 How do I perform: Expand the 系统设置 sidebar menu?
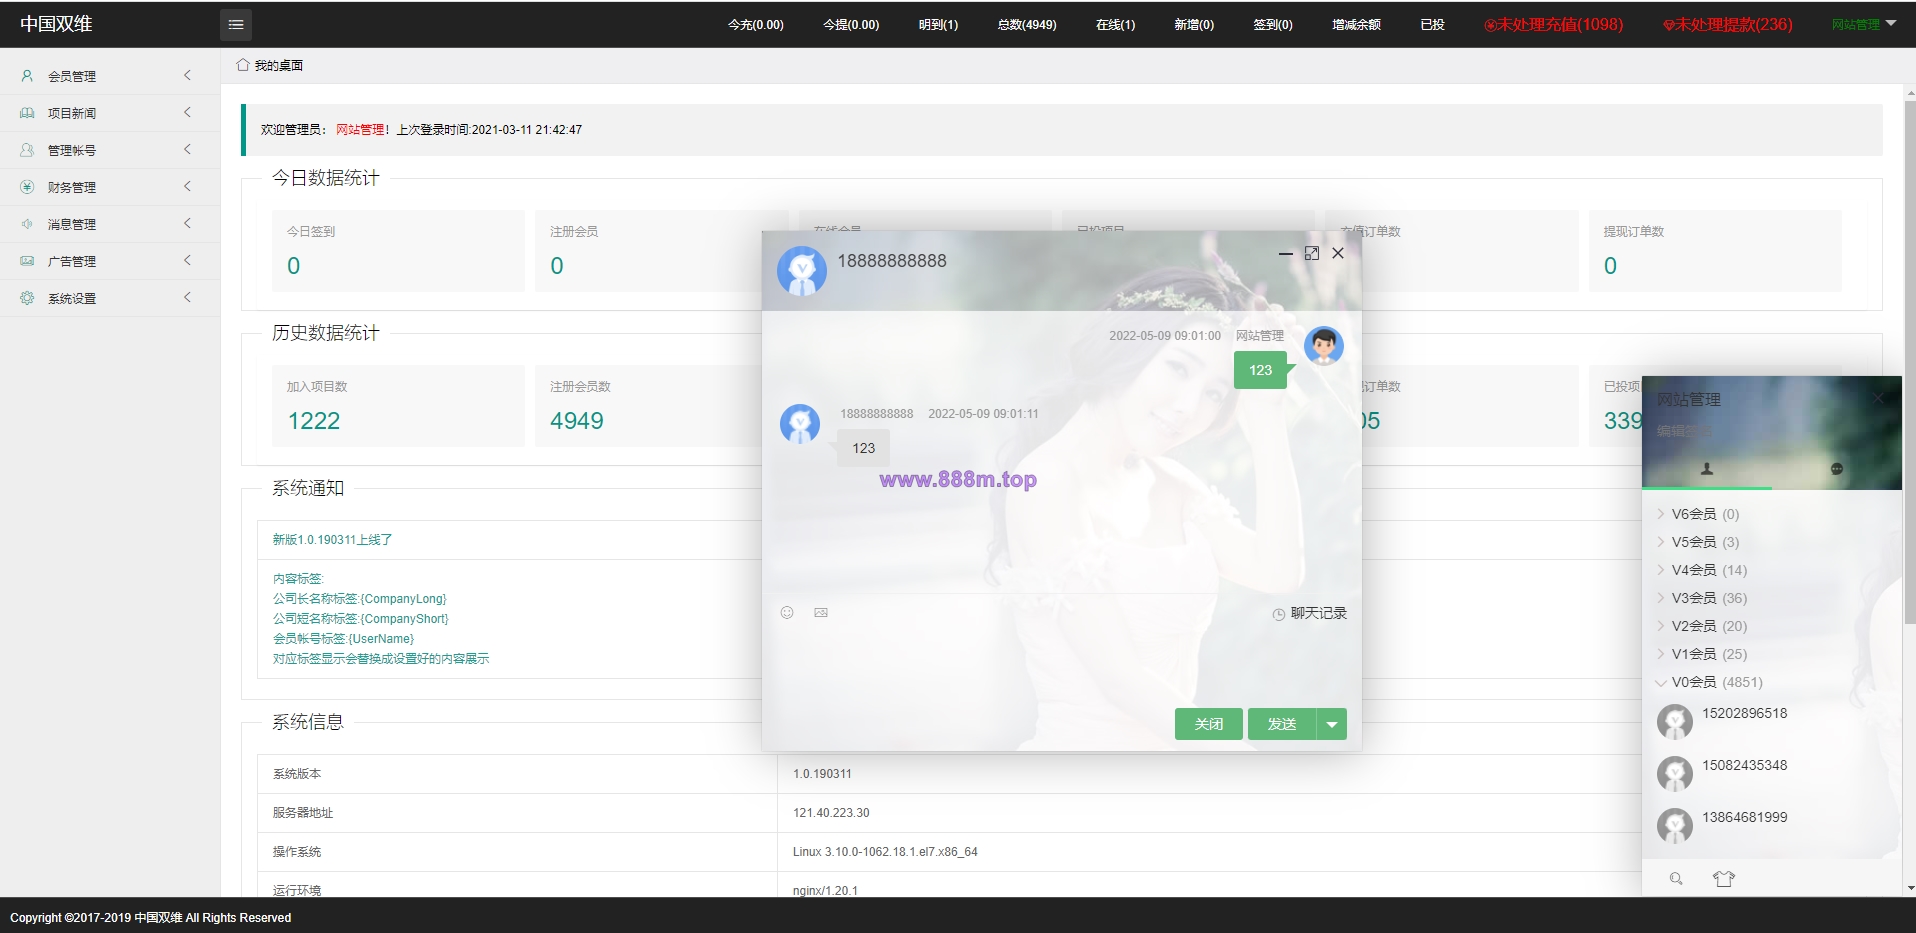tap(110, 298)
